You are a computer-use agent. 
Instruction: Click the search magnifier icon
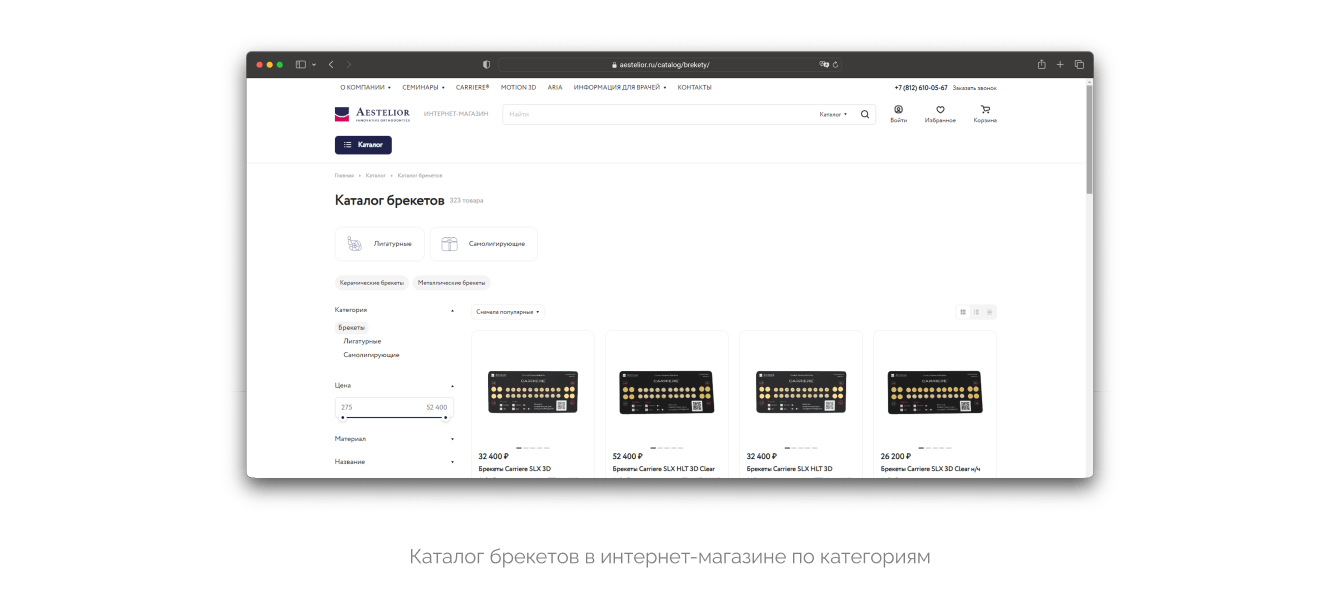[x=865, y=114]
